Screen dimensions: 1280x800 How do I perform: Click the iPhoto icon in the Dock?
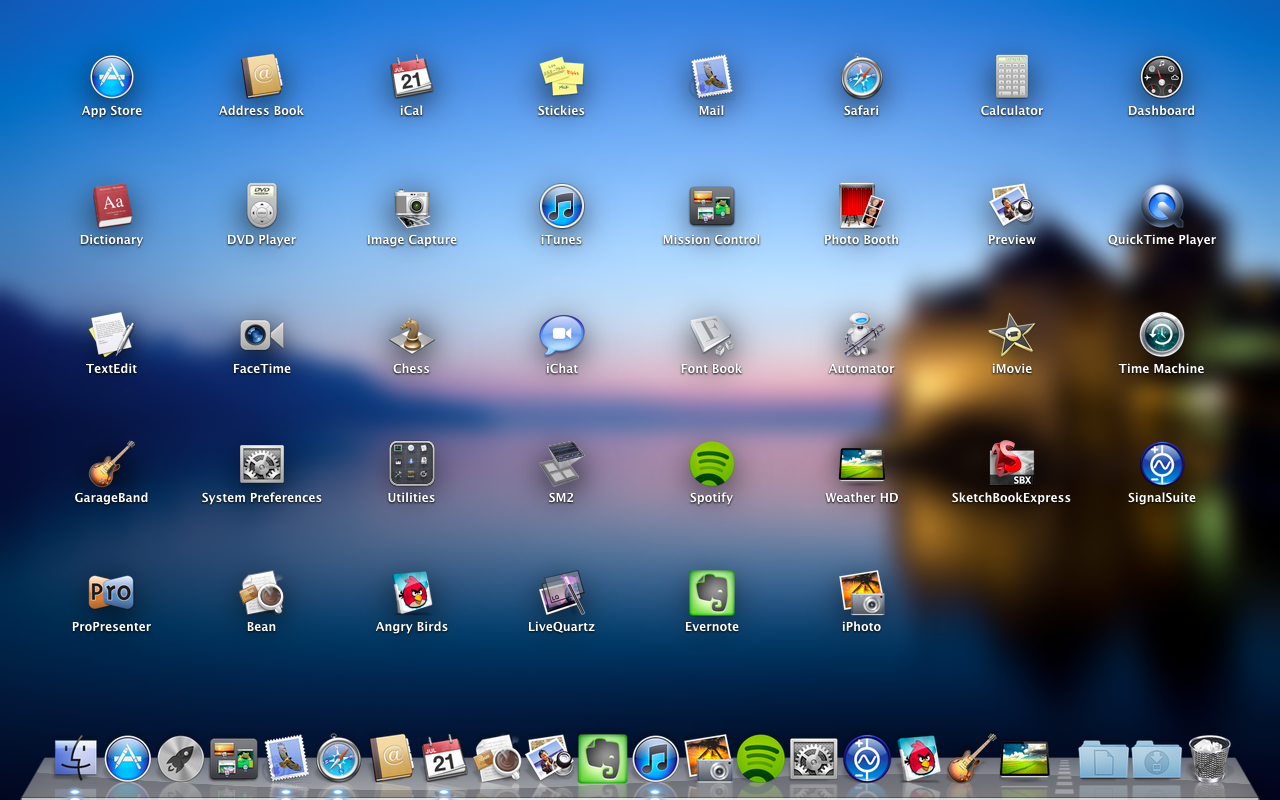pos(709,759)
